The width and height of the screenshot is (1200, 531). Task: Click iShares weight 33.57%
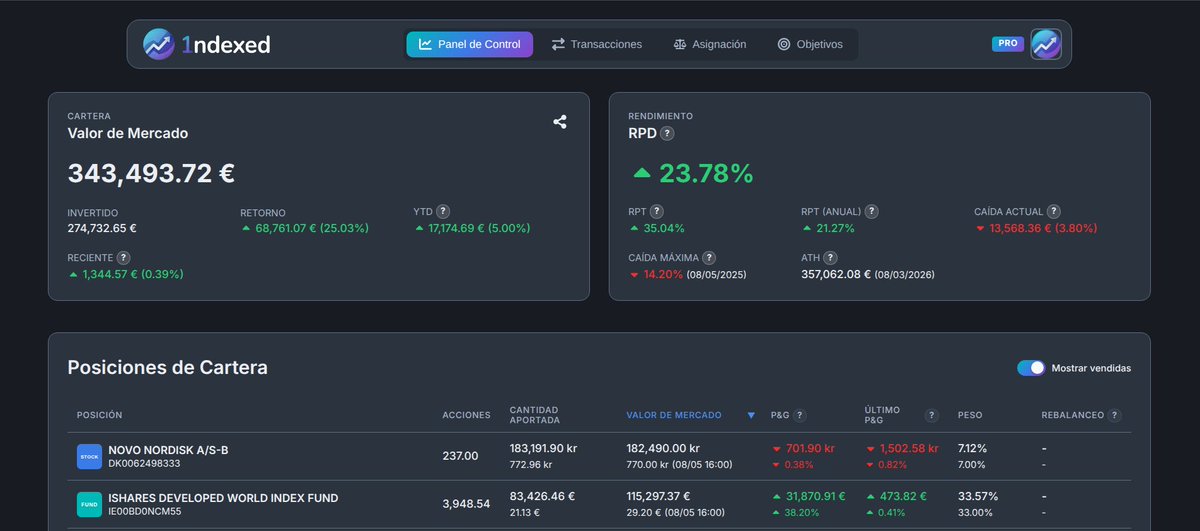coord(977,497)
